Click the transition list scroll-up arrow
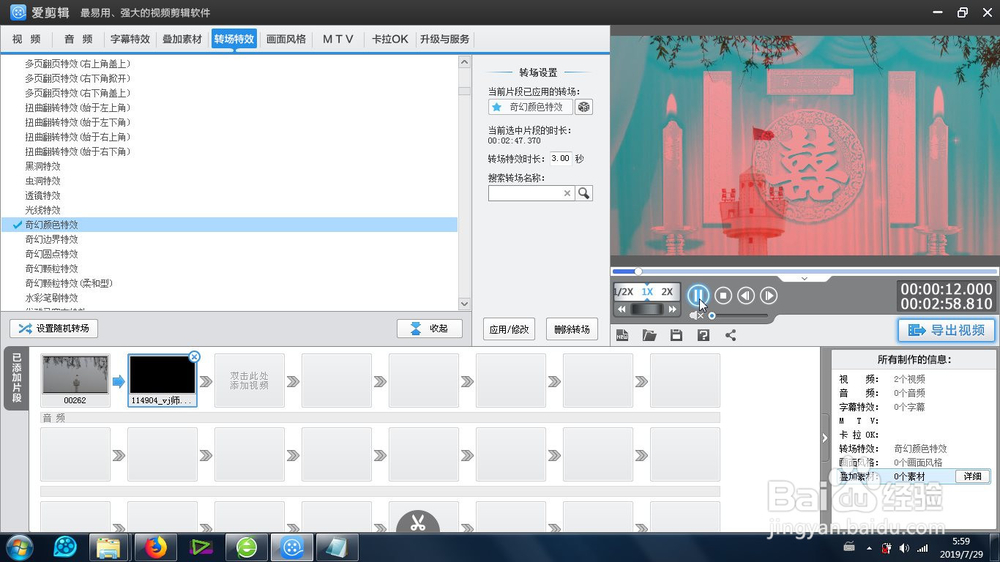Viewport: 1000px width, 562px height. [464, 63]
